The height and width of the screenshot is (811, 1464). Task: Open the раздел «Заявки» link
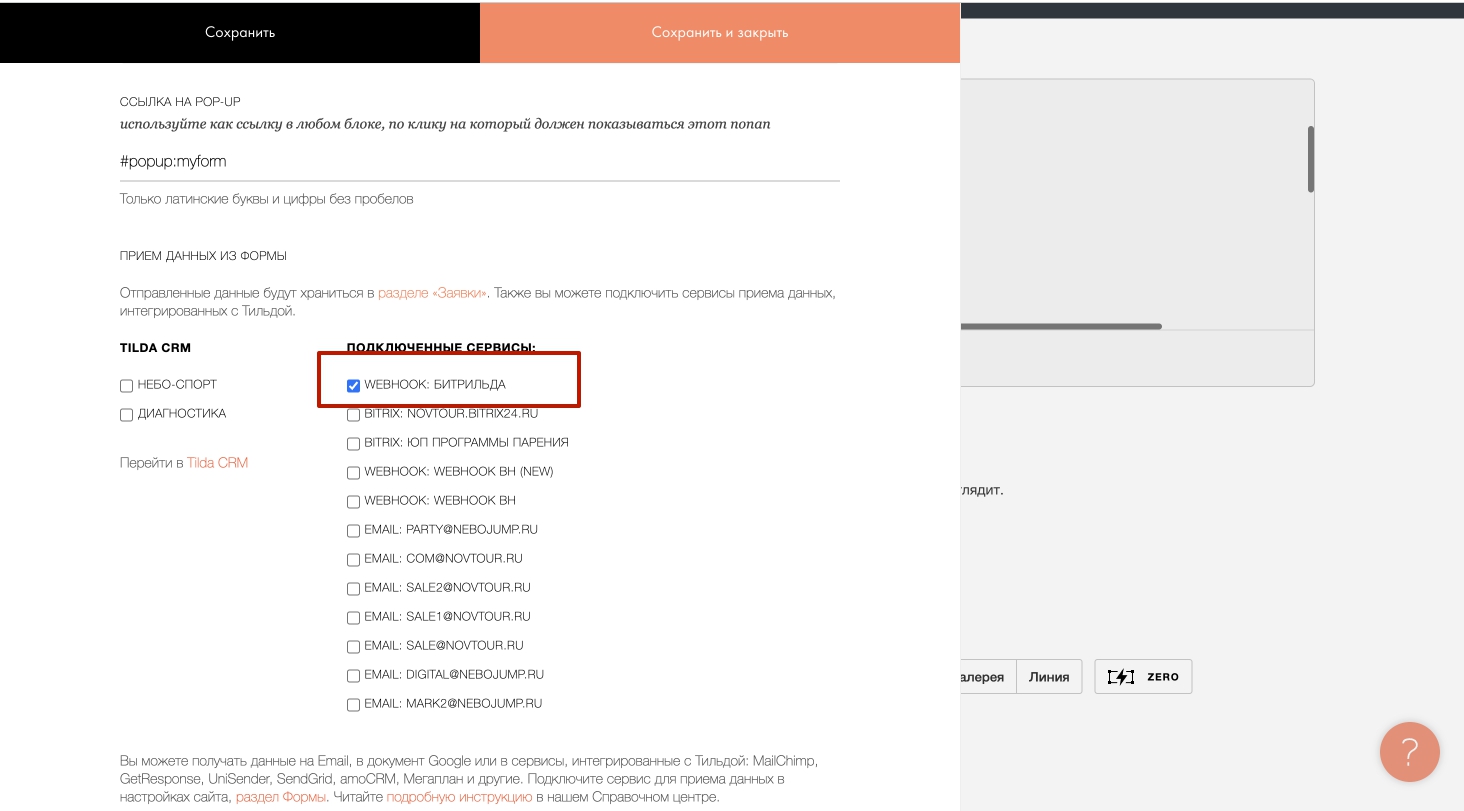432,293
